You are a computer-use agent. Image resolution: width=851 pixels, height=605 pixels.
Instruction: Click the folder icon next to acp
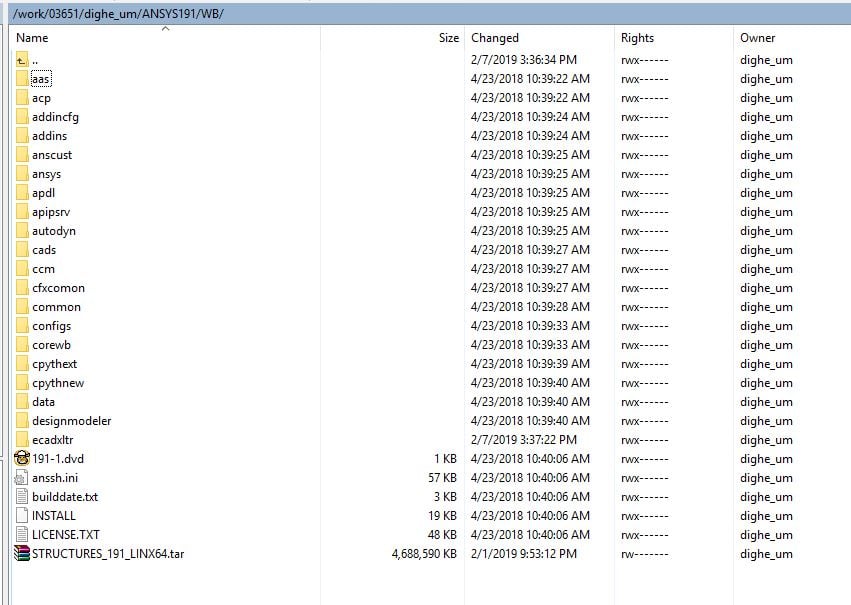(22, 98)
